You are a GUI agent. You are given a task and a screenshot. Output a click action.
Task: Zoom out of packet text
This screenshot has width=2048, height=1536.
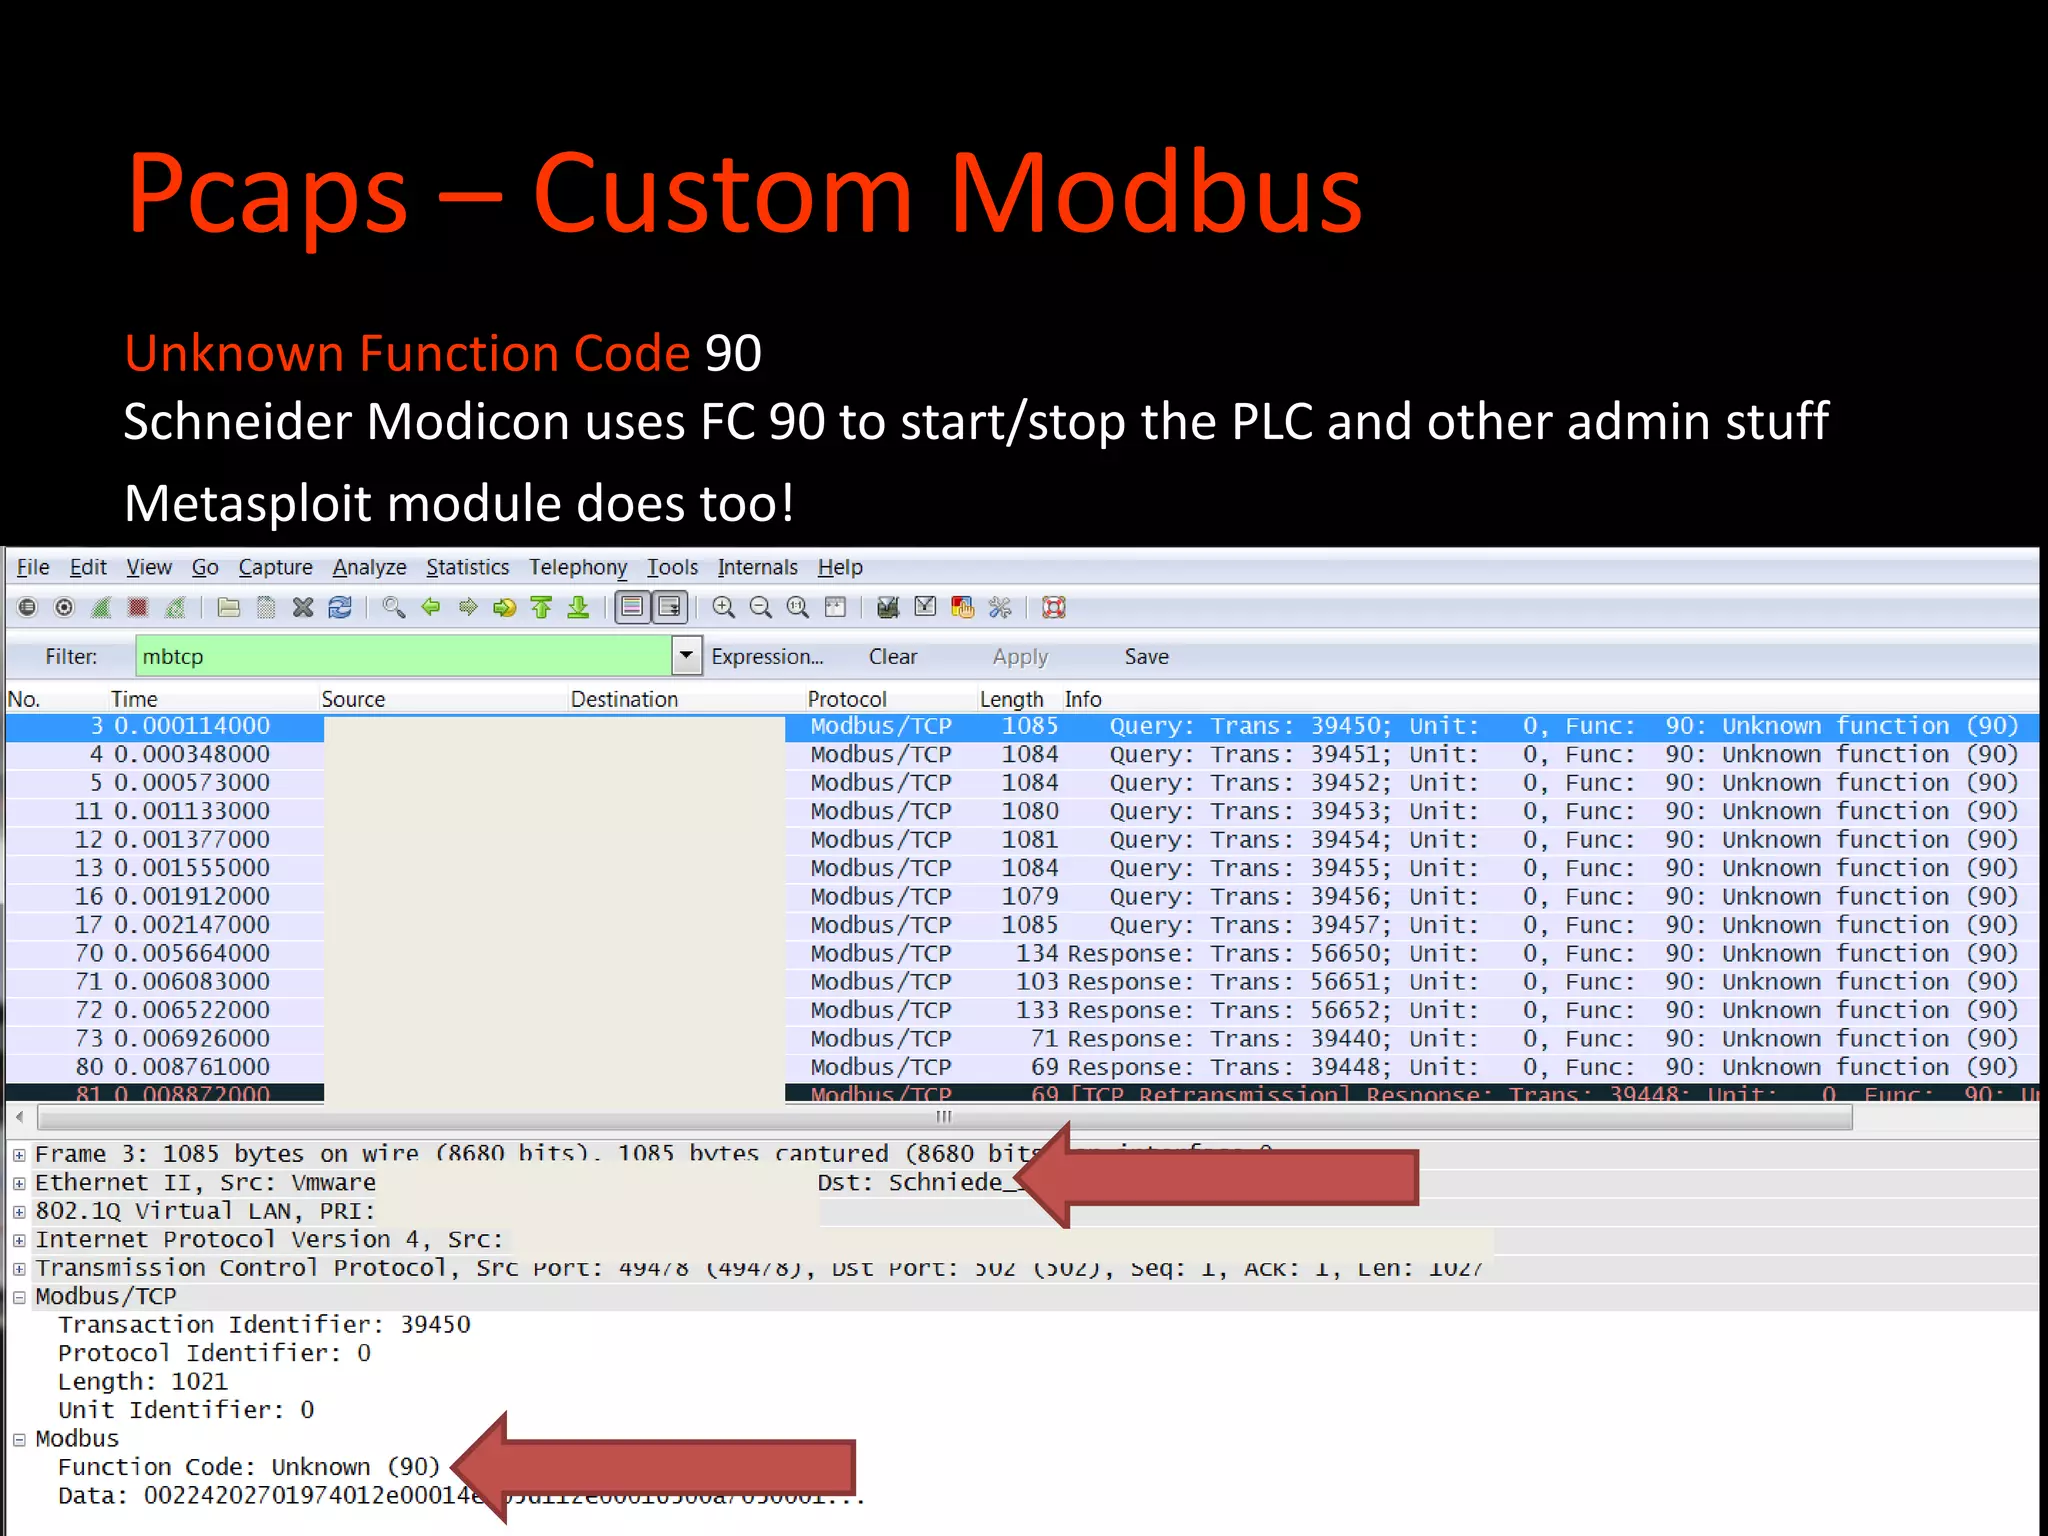(x=761, y=607)
